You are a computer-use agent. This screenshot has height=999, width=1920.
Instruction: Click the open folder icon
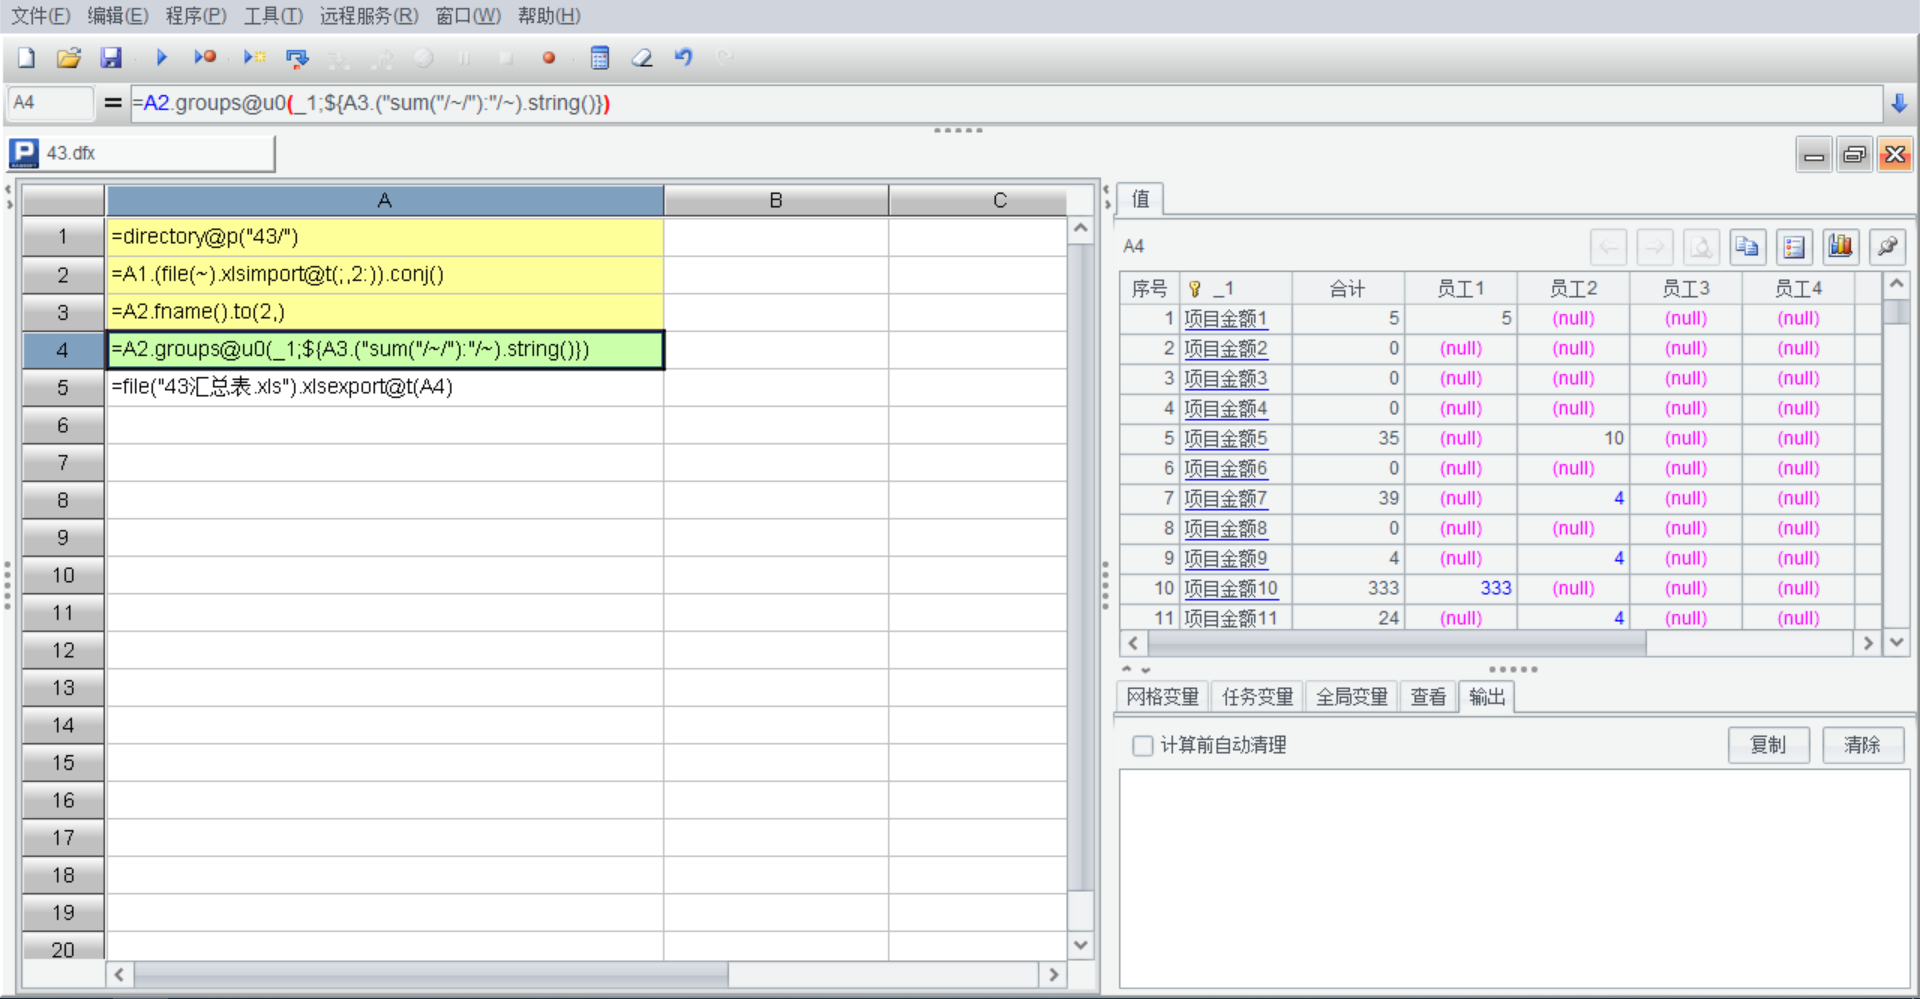tap(68, 58)
